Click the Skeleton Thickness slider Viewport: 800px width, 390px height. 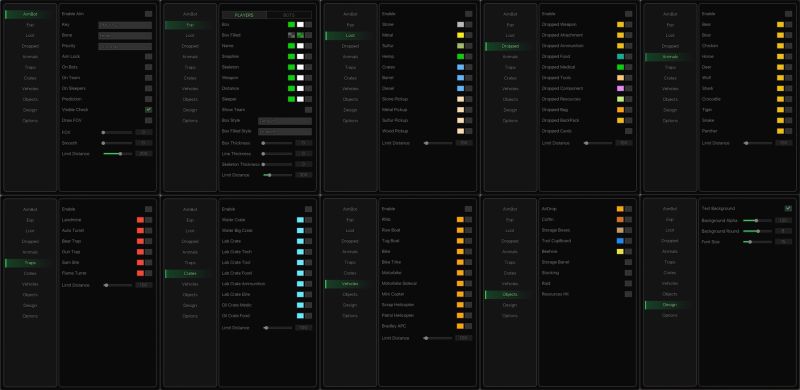(277, 164)
